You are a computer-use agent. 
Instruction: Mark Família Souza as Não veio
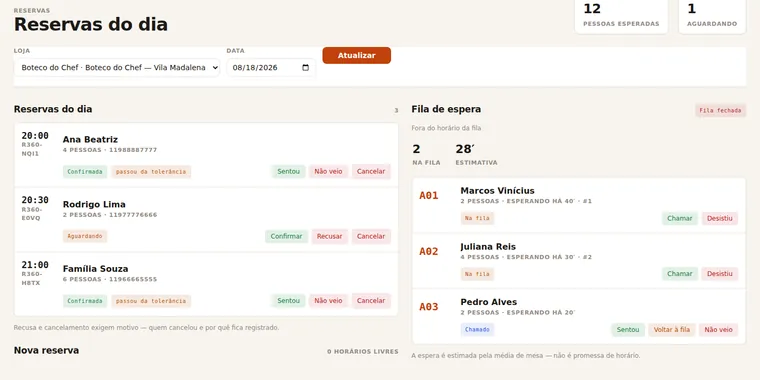(328, 301)
